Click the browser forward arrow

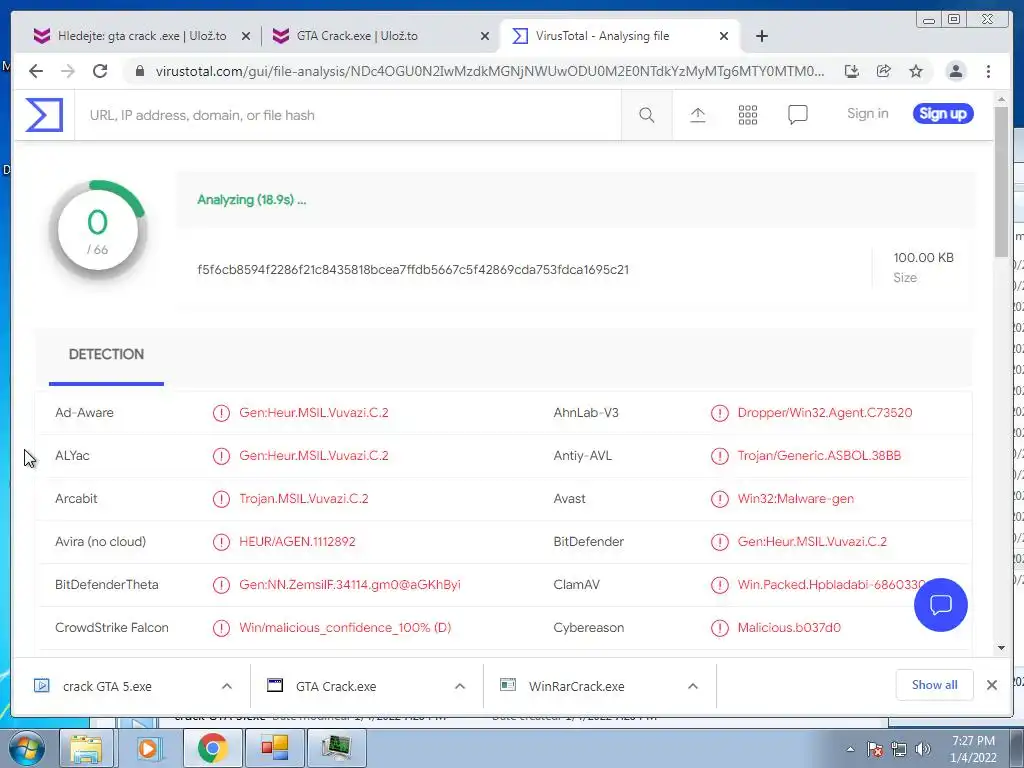[68, 71]
